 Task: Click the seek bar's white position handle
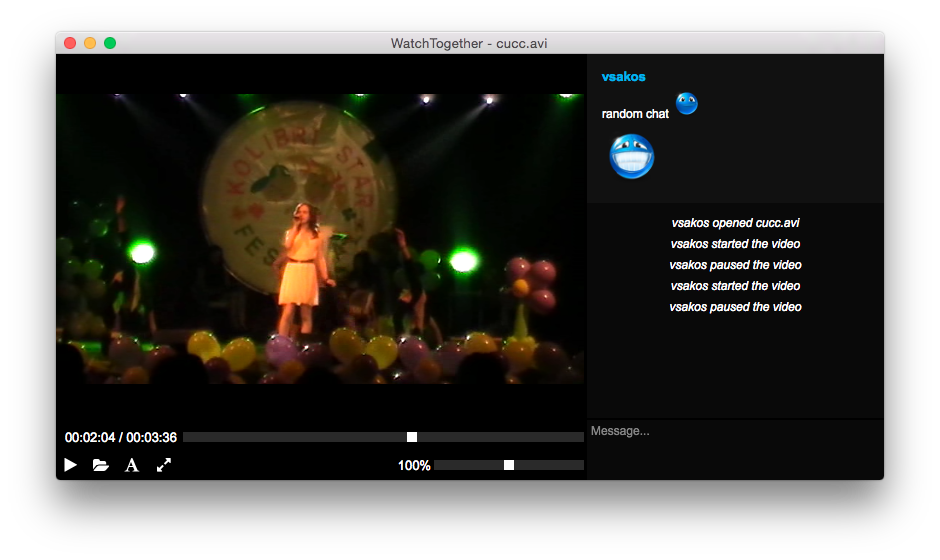412,437
